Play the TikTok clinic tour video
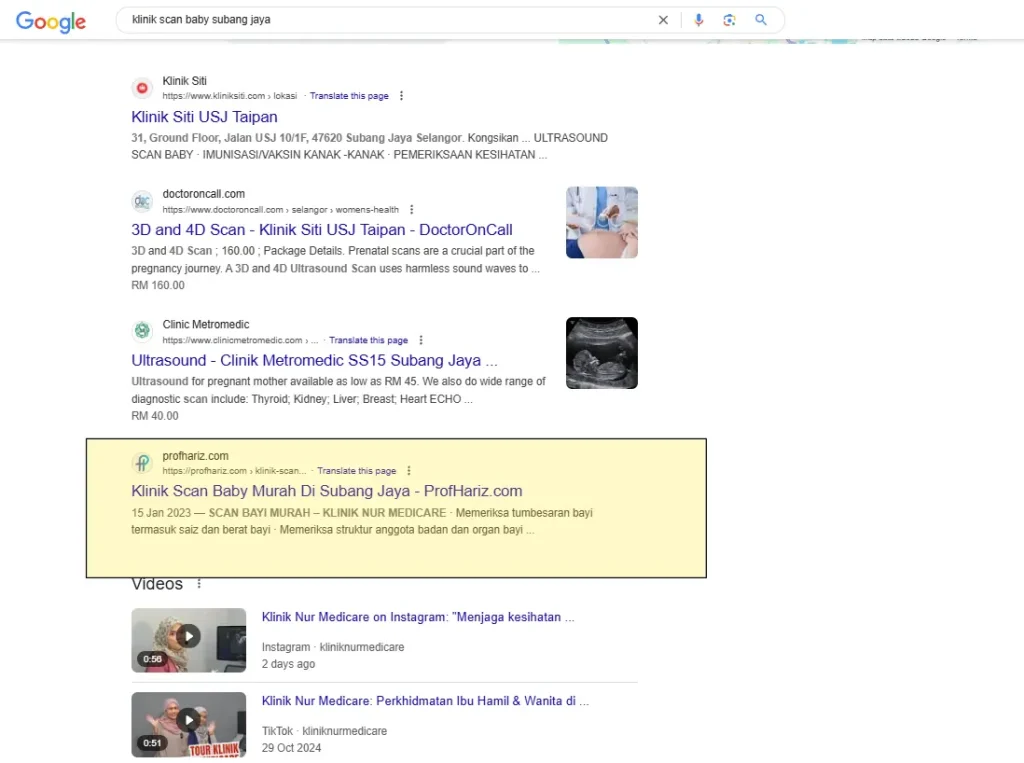 click(189, 718)
